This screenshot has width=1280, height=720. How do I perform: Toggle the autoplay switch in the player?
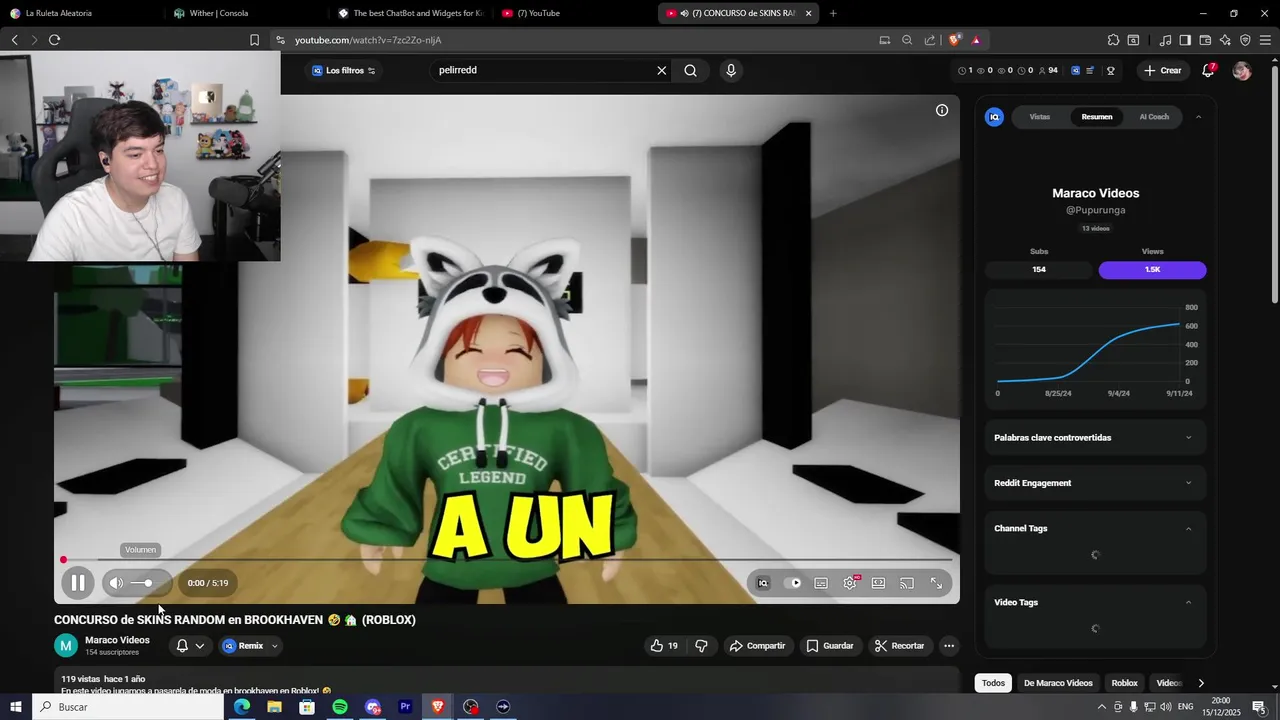794,583
